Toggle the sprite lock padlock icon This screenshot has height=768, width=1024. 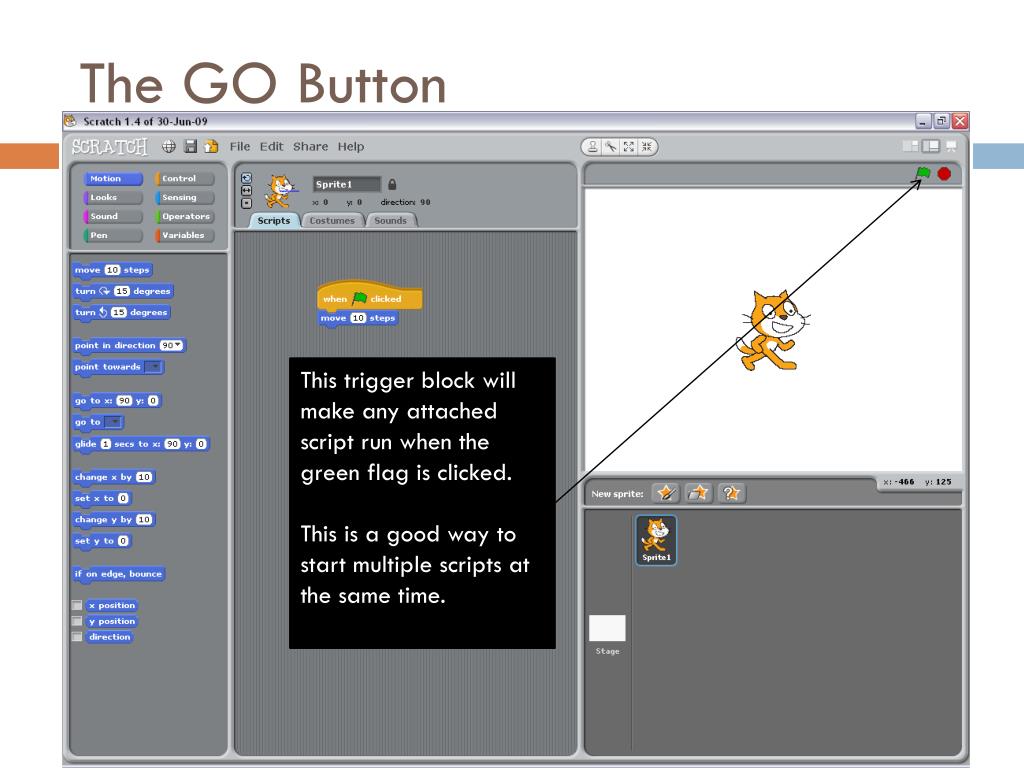point(392,184)
